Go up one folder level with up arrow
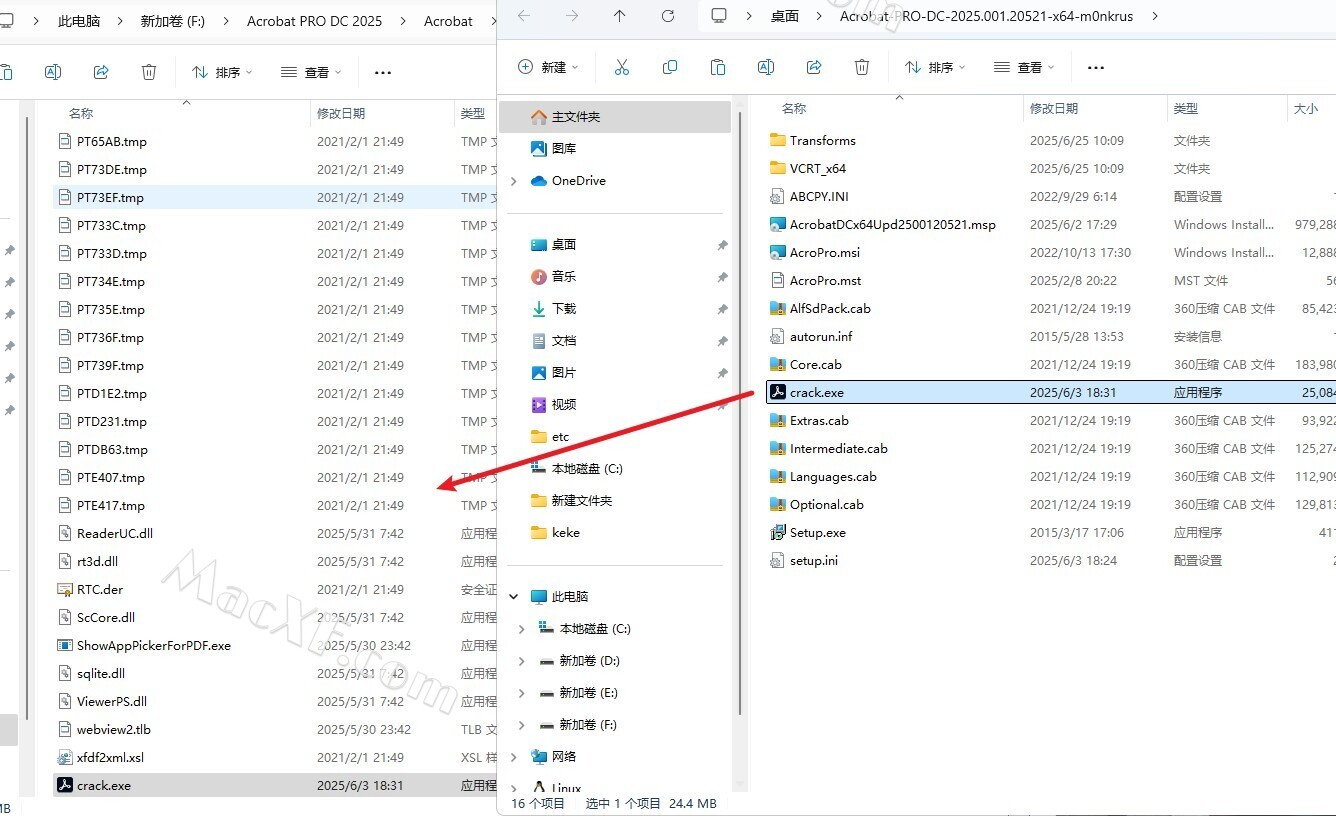This screenshot has height=816, width=1336. tap(620, 16)
